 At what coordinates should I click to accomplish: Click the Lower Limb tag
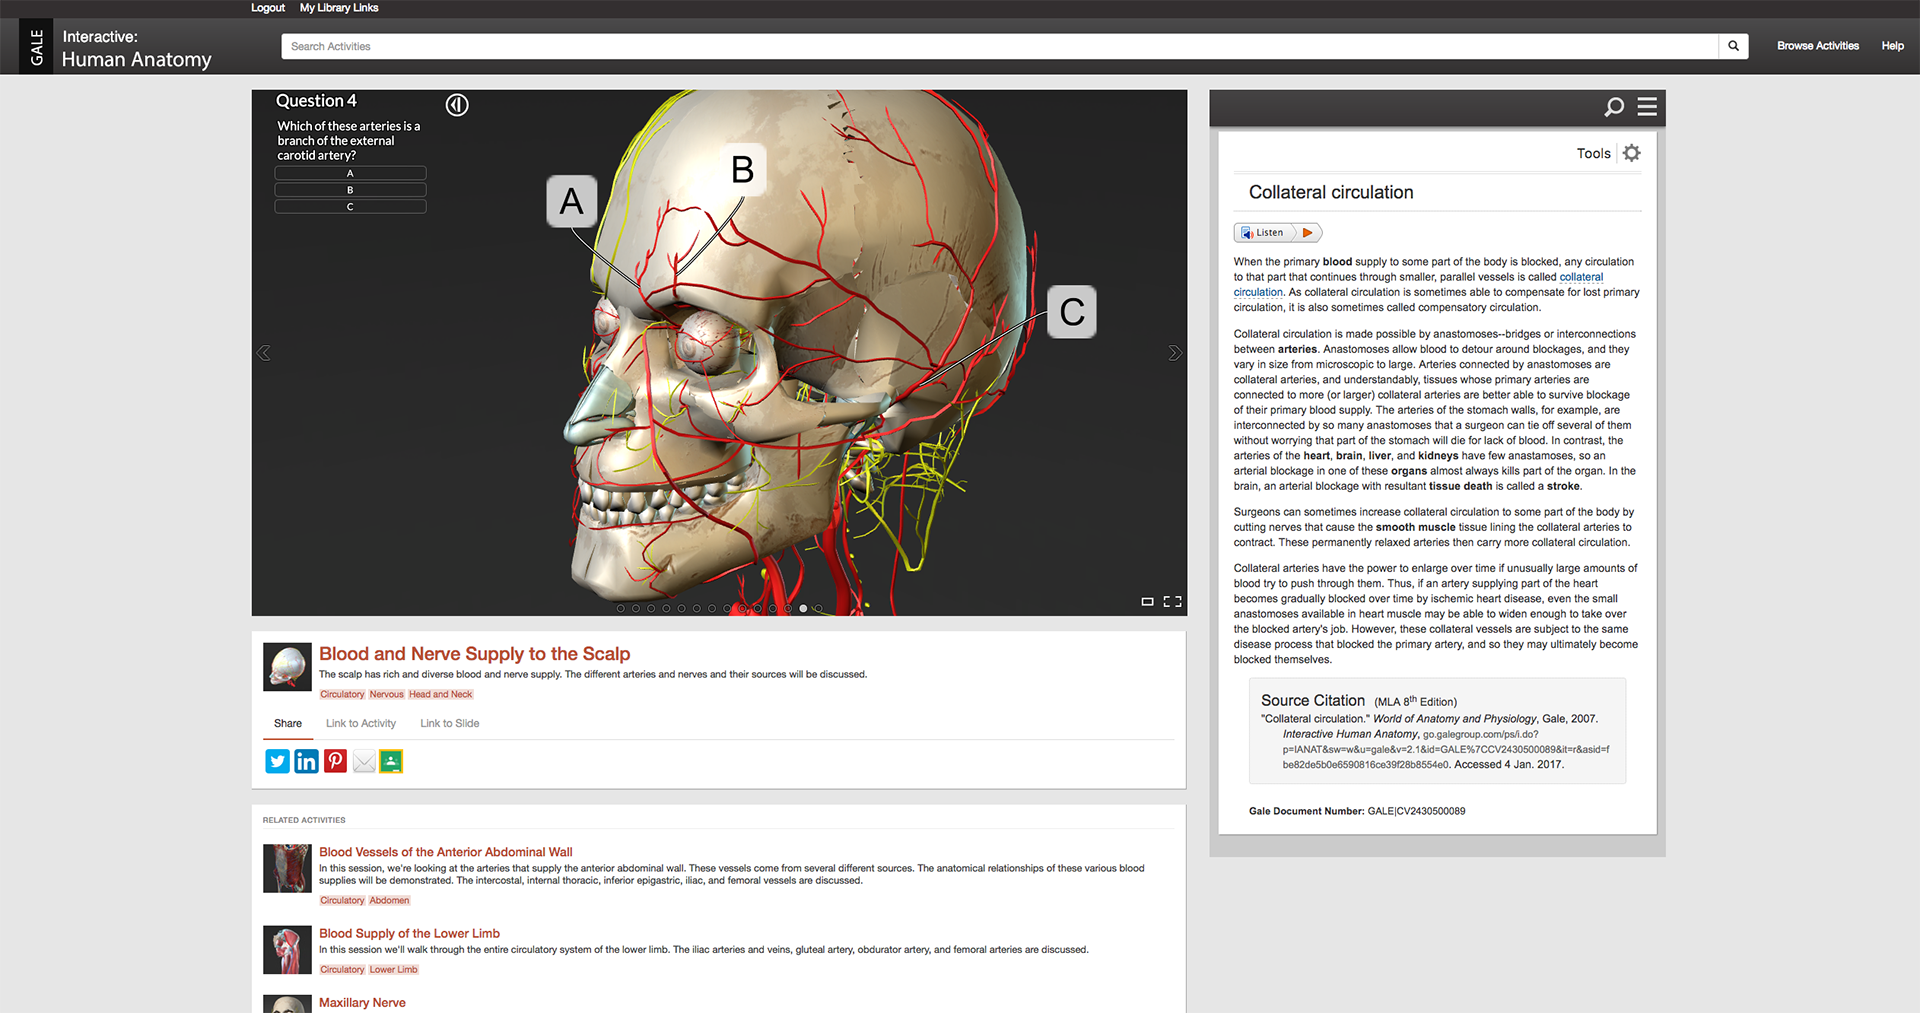[393, 969]
